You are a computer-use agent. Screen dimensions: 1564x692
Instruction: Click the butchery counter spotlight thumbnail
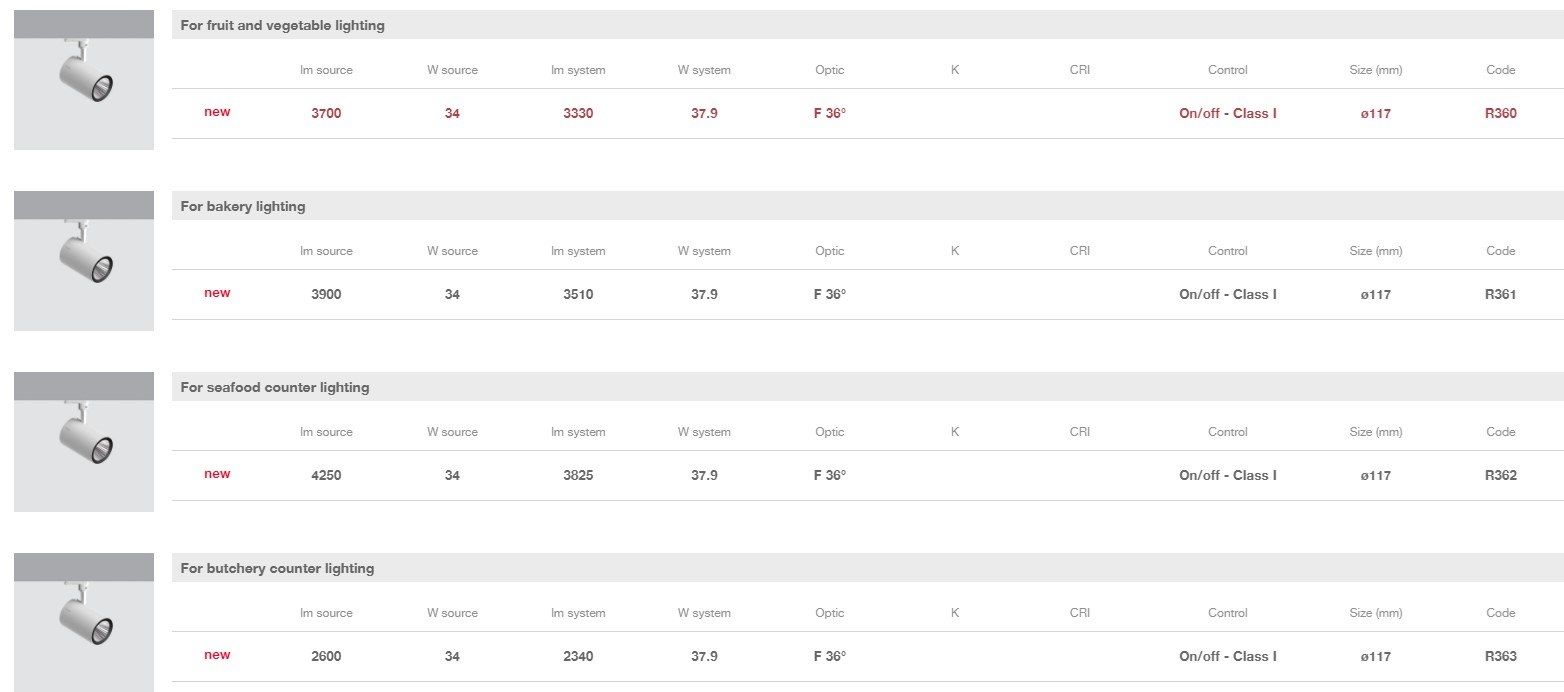[84, 622]
